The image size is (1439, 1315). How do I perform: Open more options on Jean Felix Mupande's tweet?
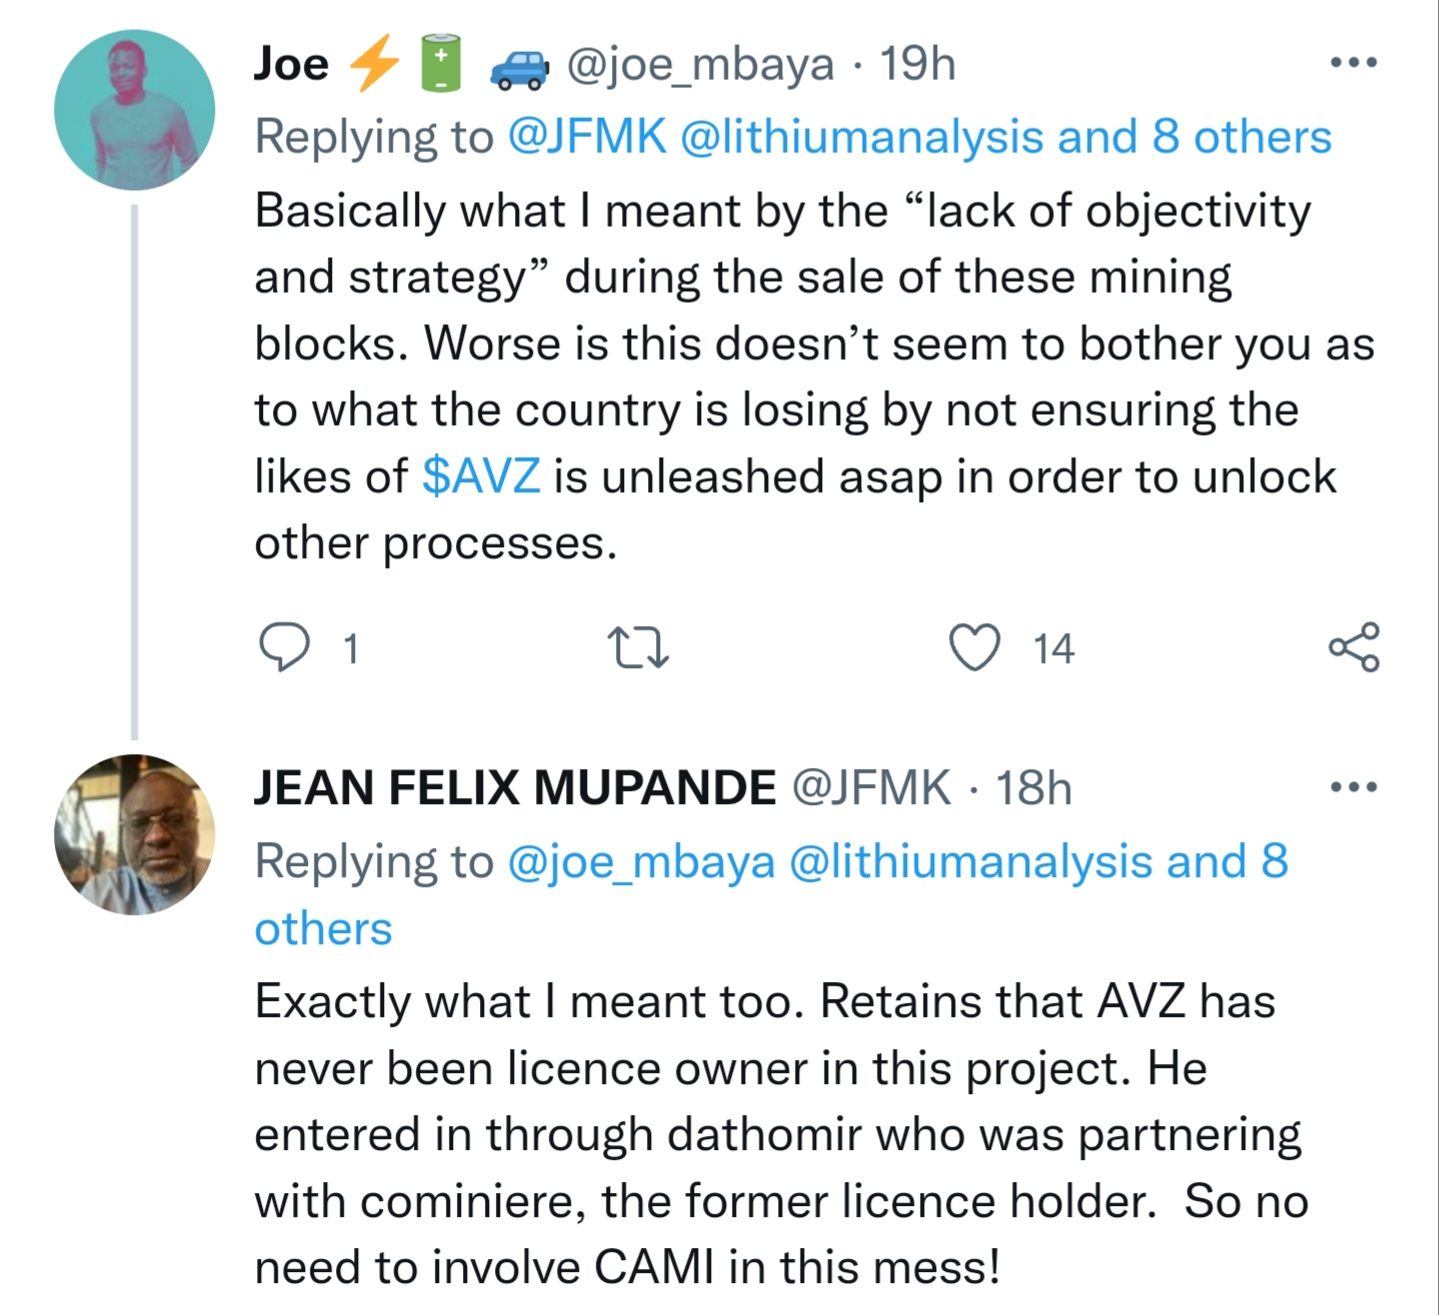click(1354, 787)
